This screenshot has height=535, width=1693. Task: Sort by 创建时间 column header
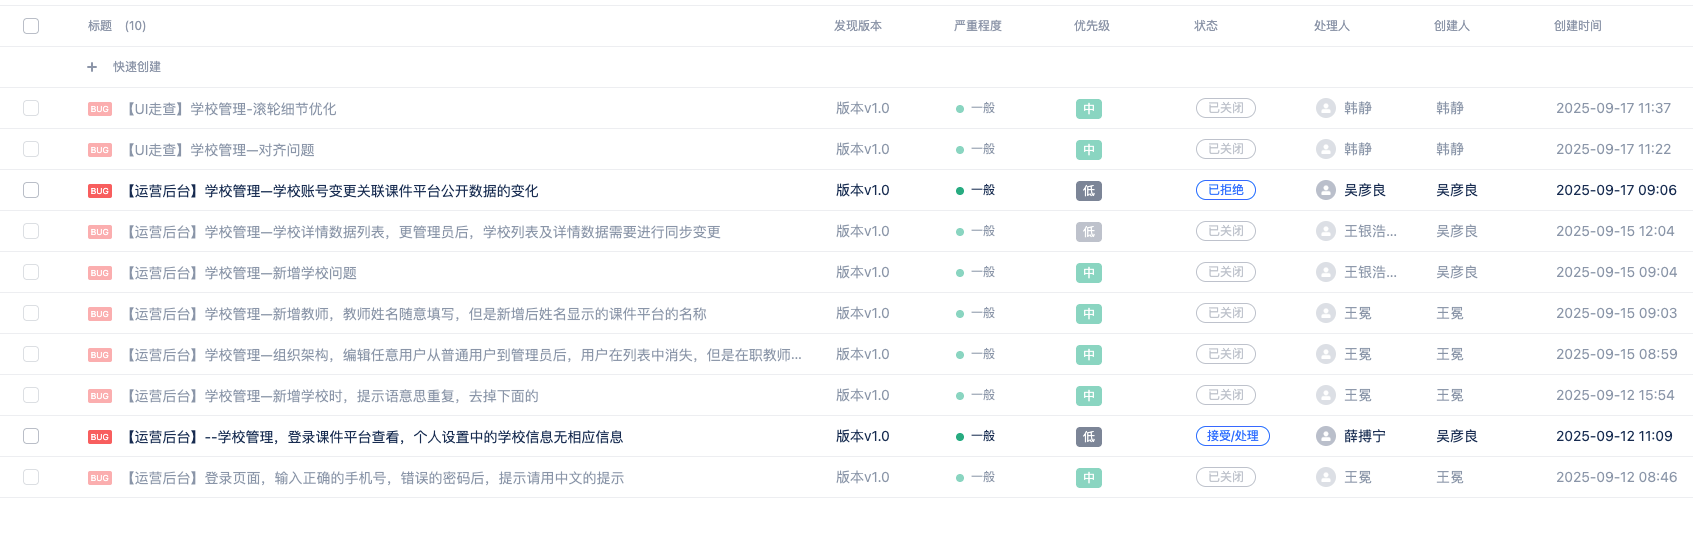(x=1578, y=26)
